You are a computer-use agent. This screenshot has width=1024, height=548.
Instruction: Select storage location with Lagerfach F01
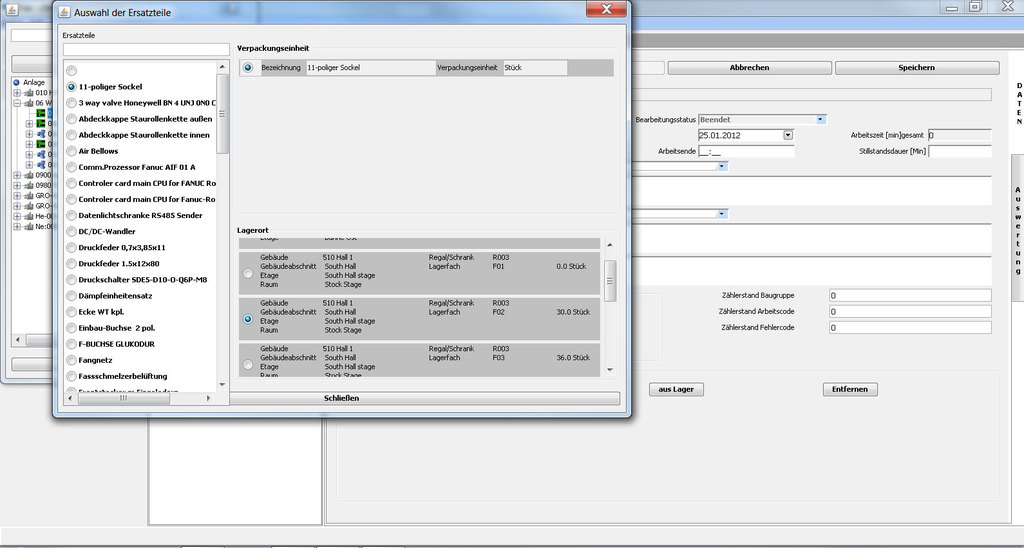pos(248,273)
